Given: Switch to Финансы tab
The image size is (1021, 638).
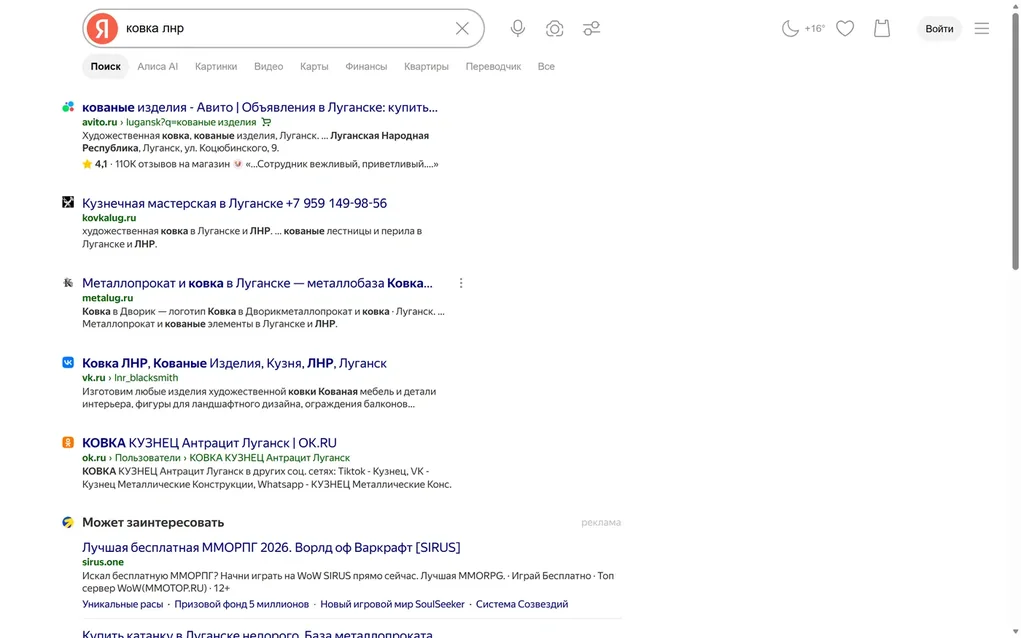Looking at the screenshot, I should coord(366,66).
